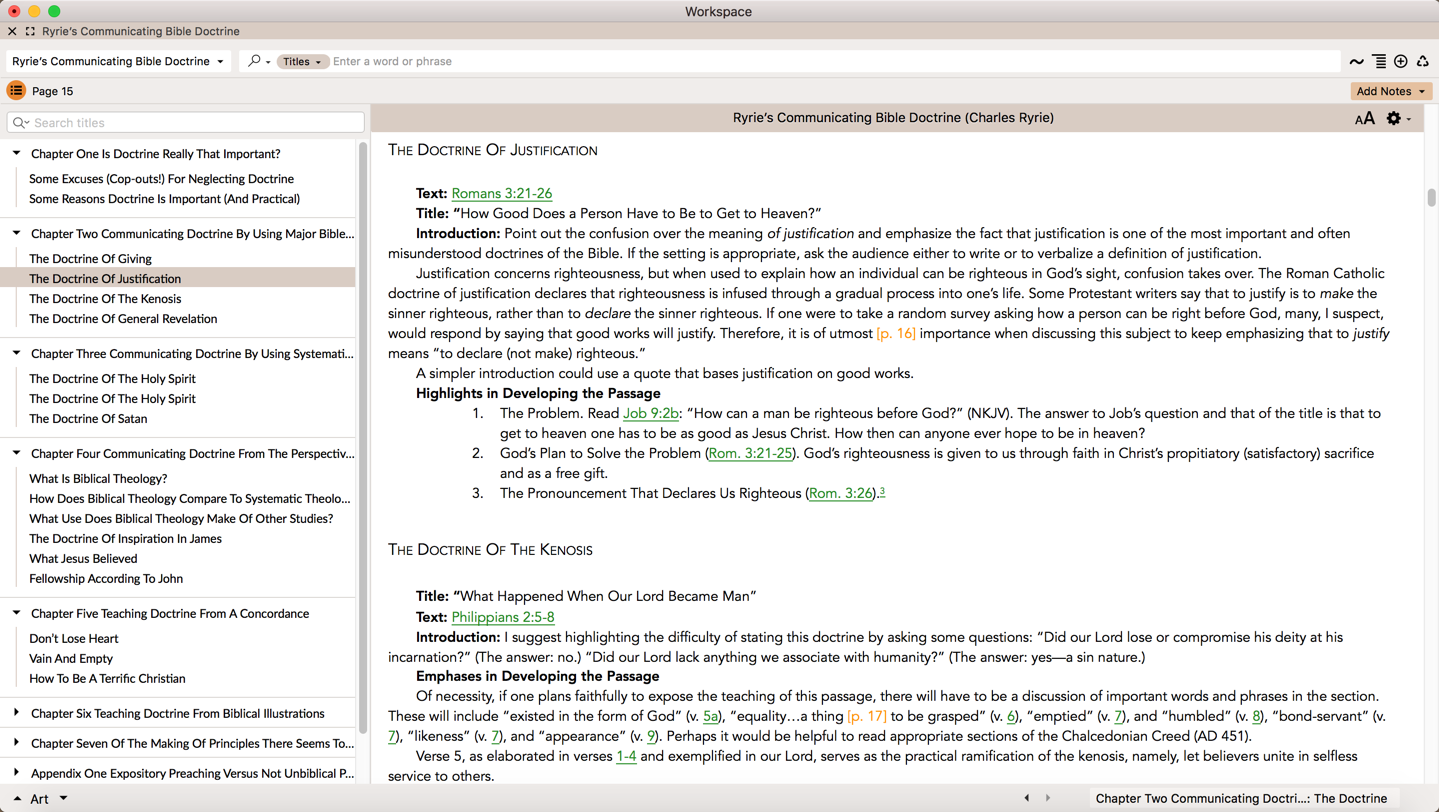
Task: Open the Ryrie's Communicating Bible Doctrine module dropdown
Action: point(118,61)
